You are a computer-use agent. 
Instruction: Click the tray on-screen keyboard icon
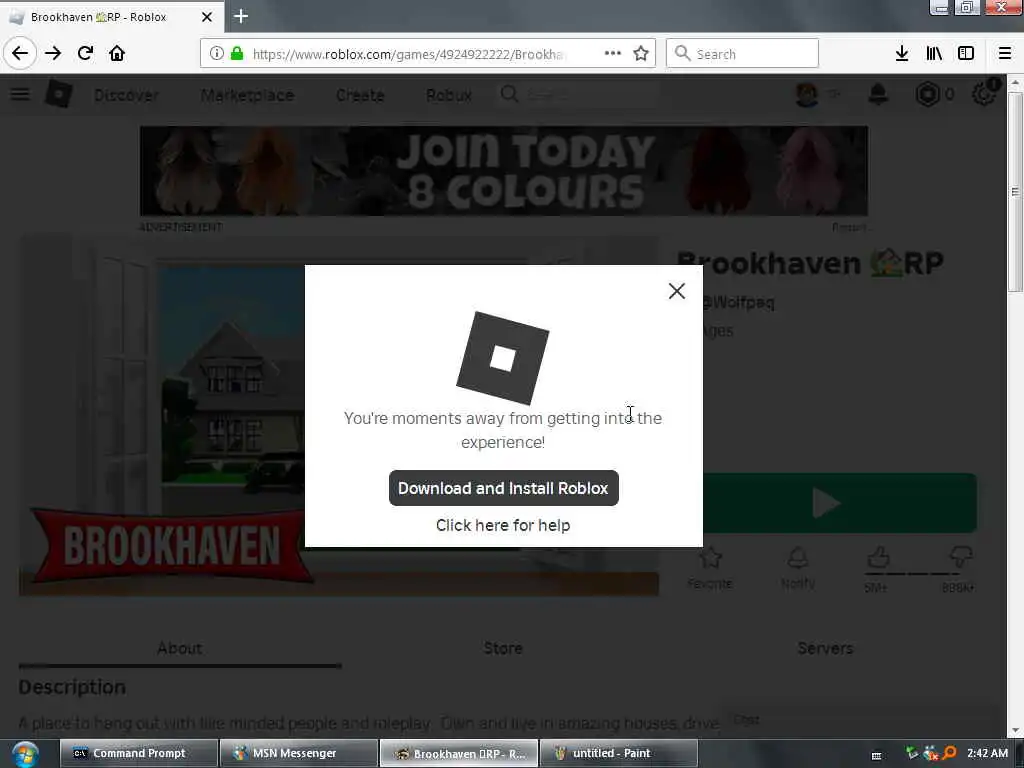point(876,756)
